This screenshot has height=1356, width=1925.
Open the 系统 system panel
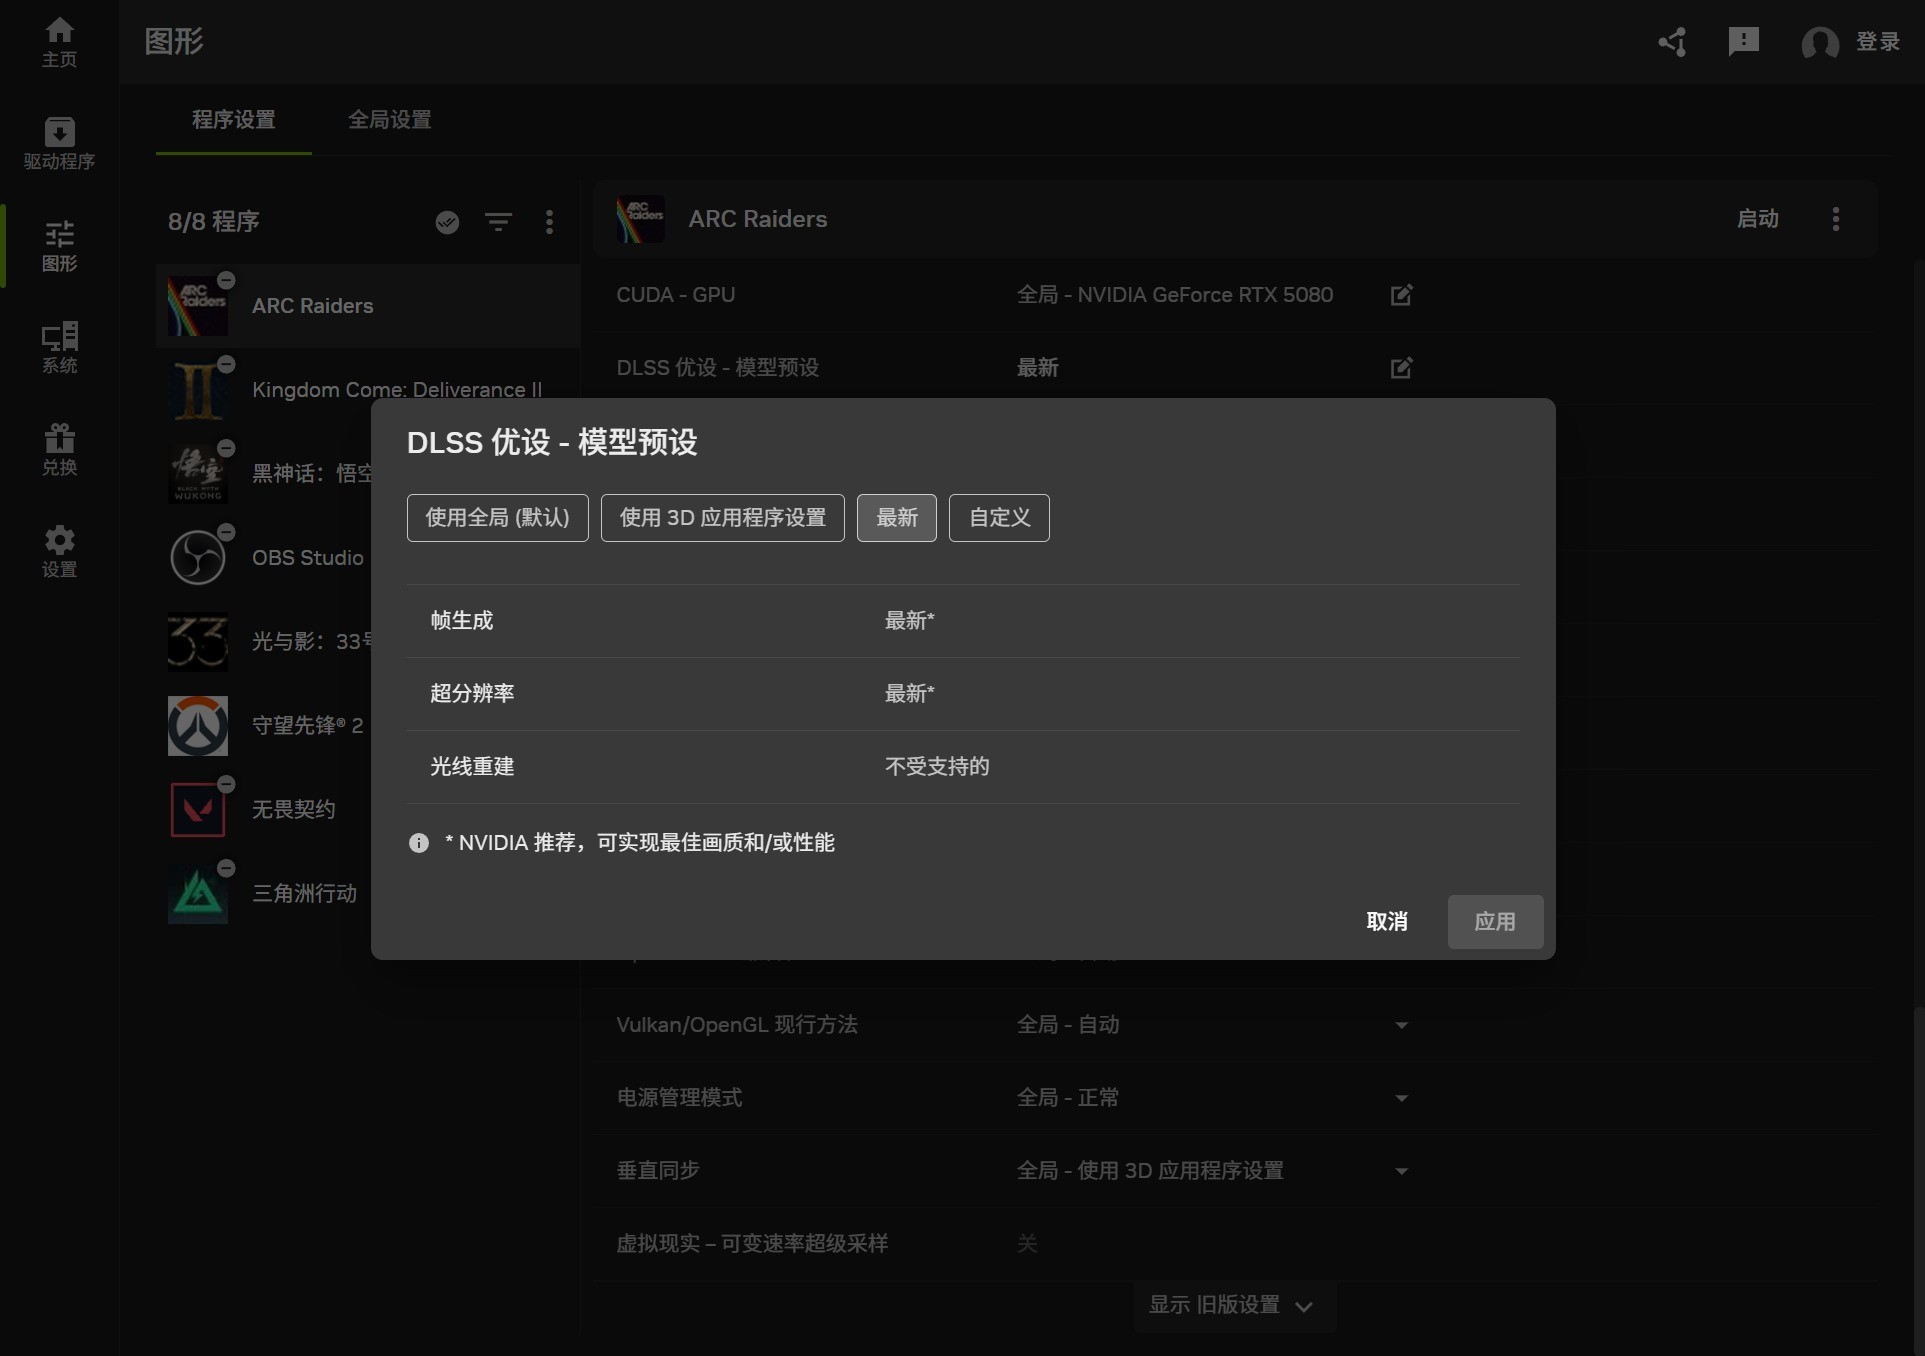click(x=59, y=345)
